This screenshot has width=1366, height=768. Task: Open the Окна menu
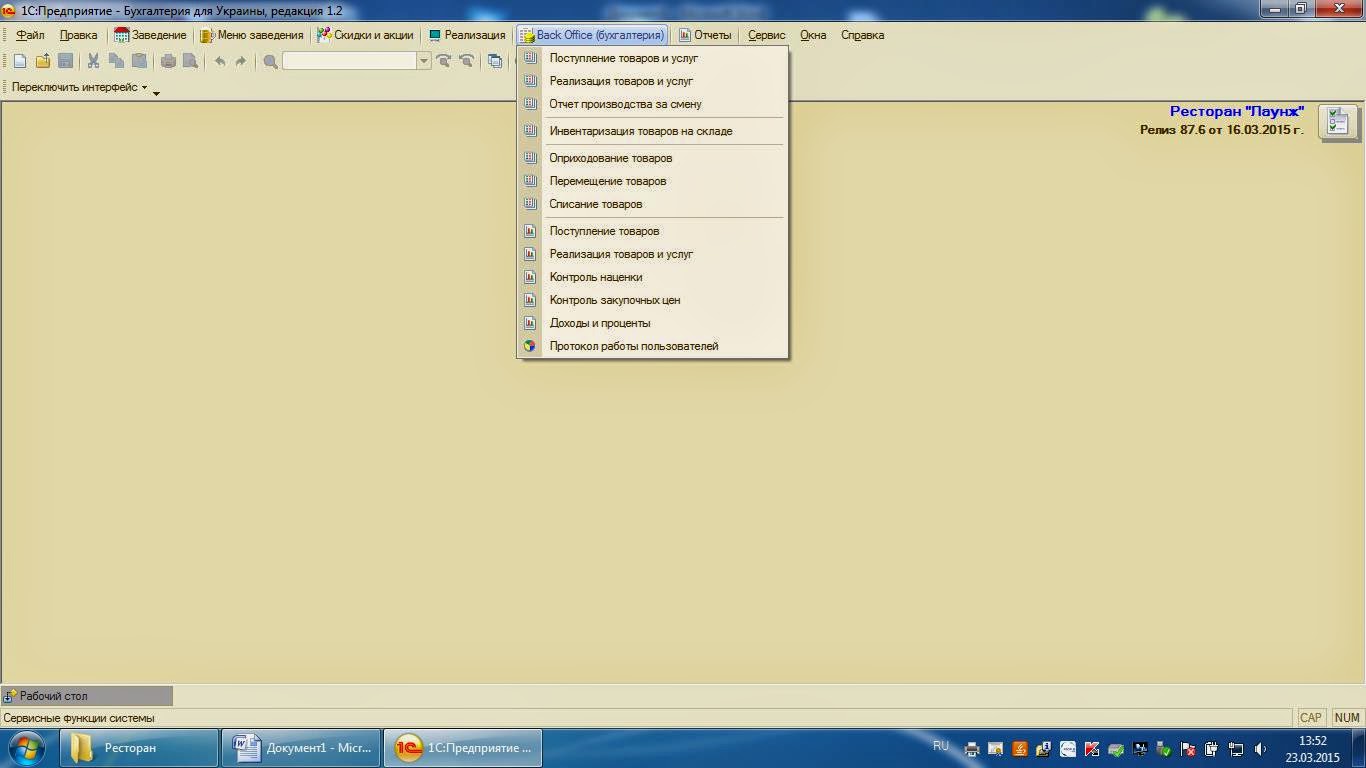click(813, 35)
